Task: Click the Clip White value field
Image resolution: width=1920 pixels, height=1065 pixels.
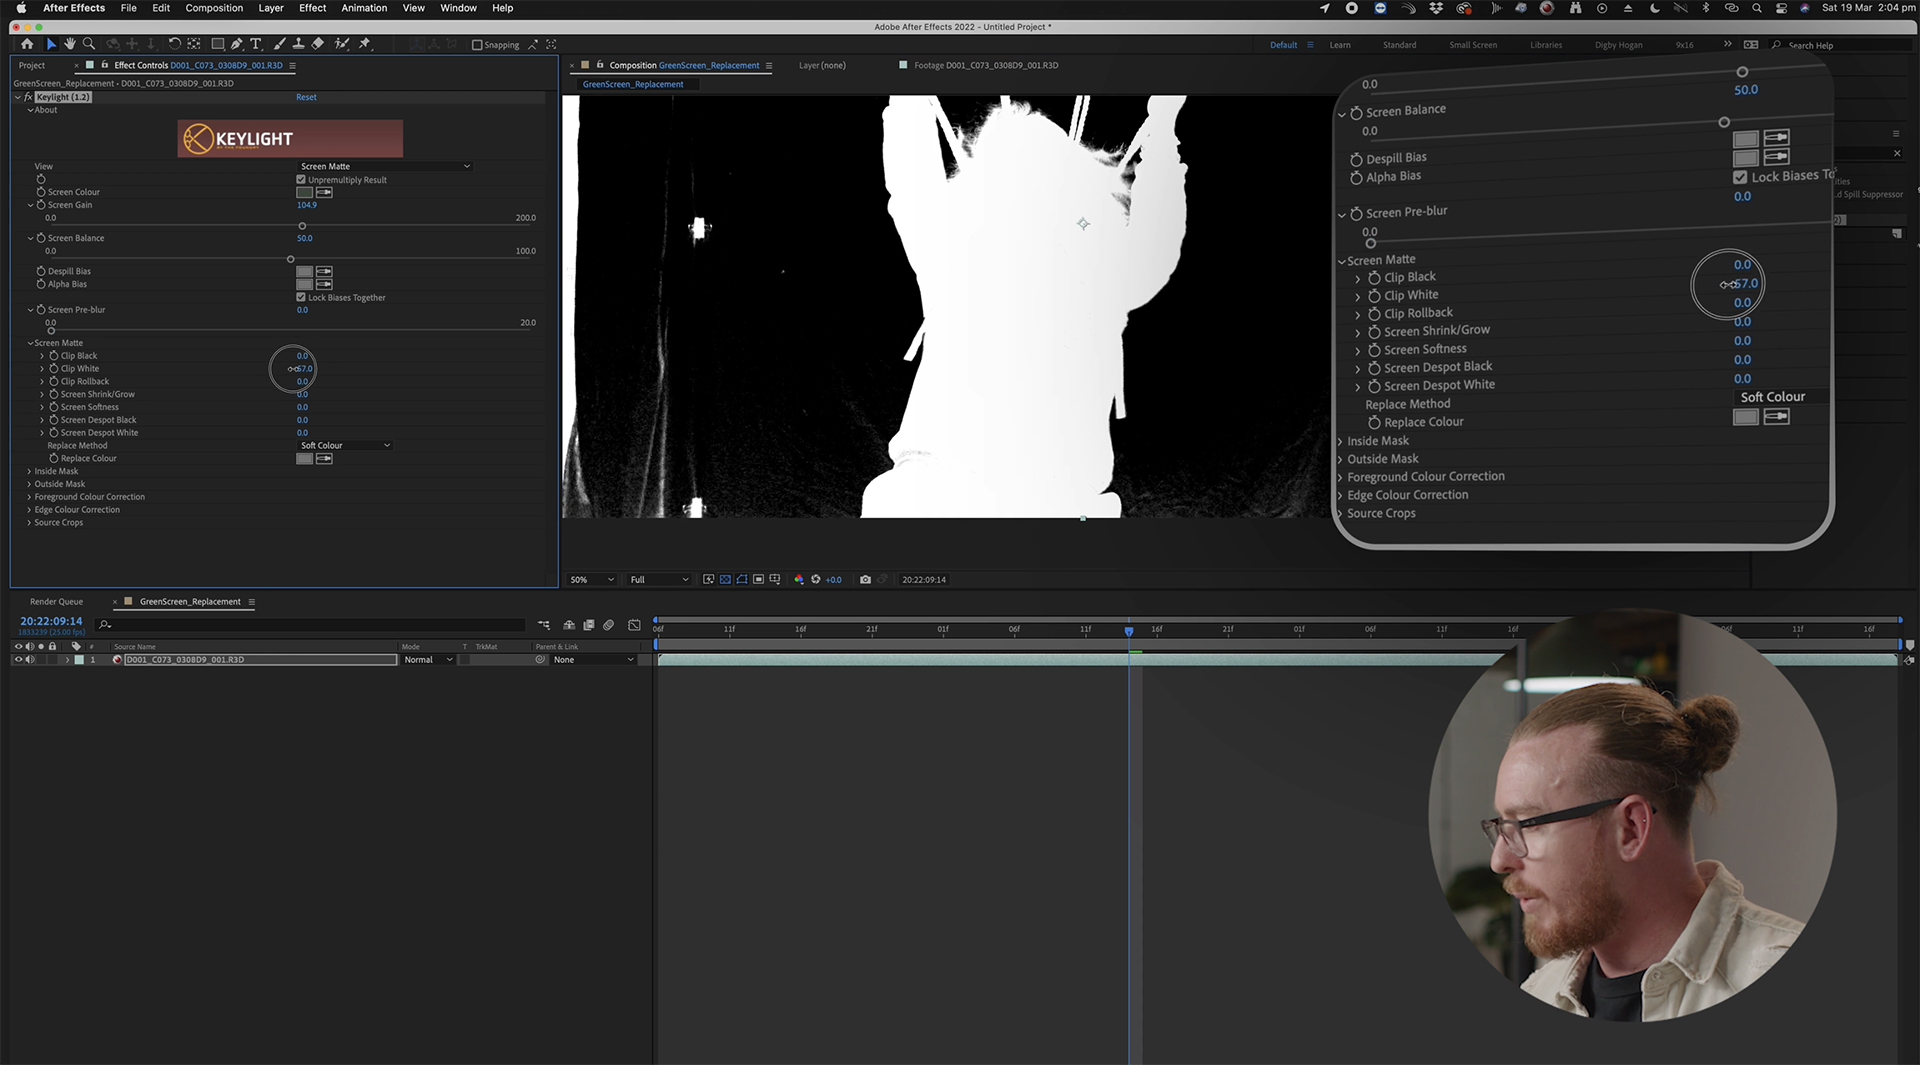Action: (x=304, y=369)
